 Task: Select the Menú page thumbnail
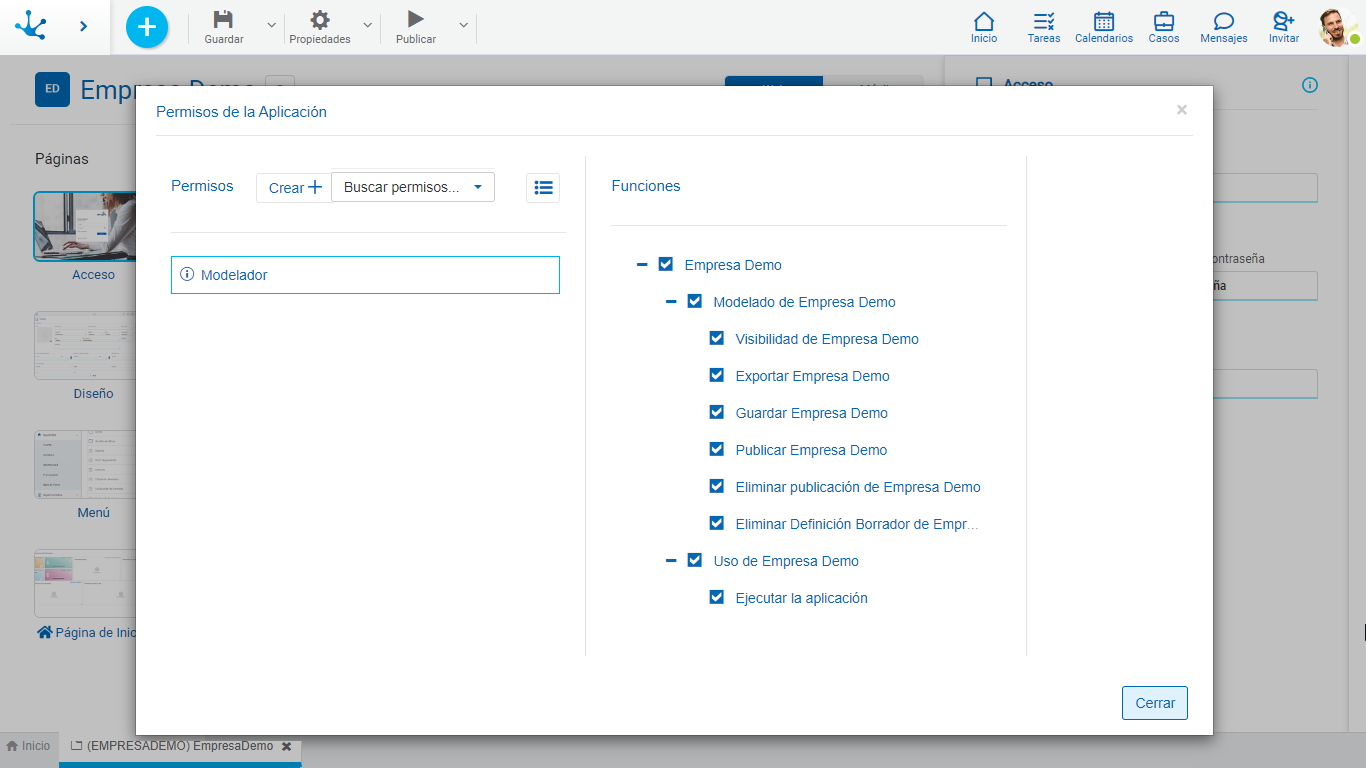(86, 465)
